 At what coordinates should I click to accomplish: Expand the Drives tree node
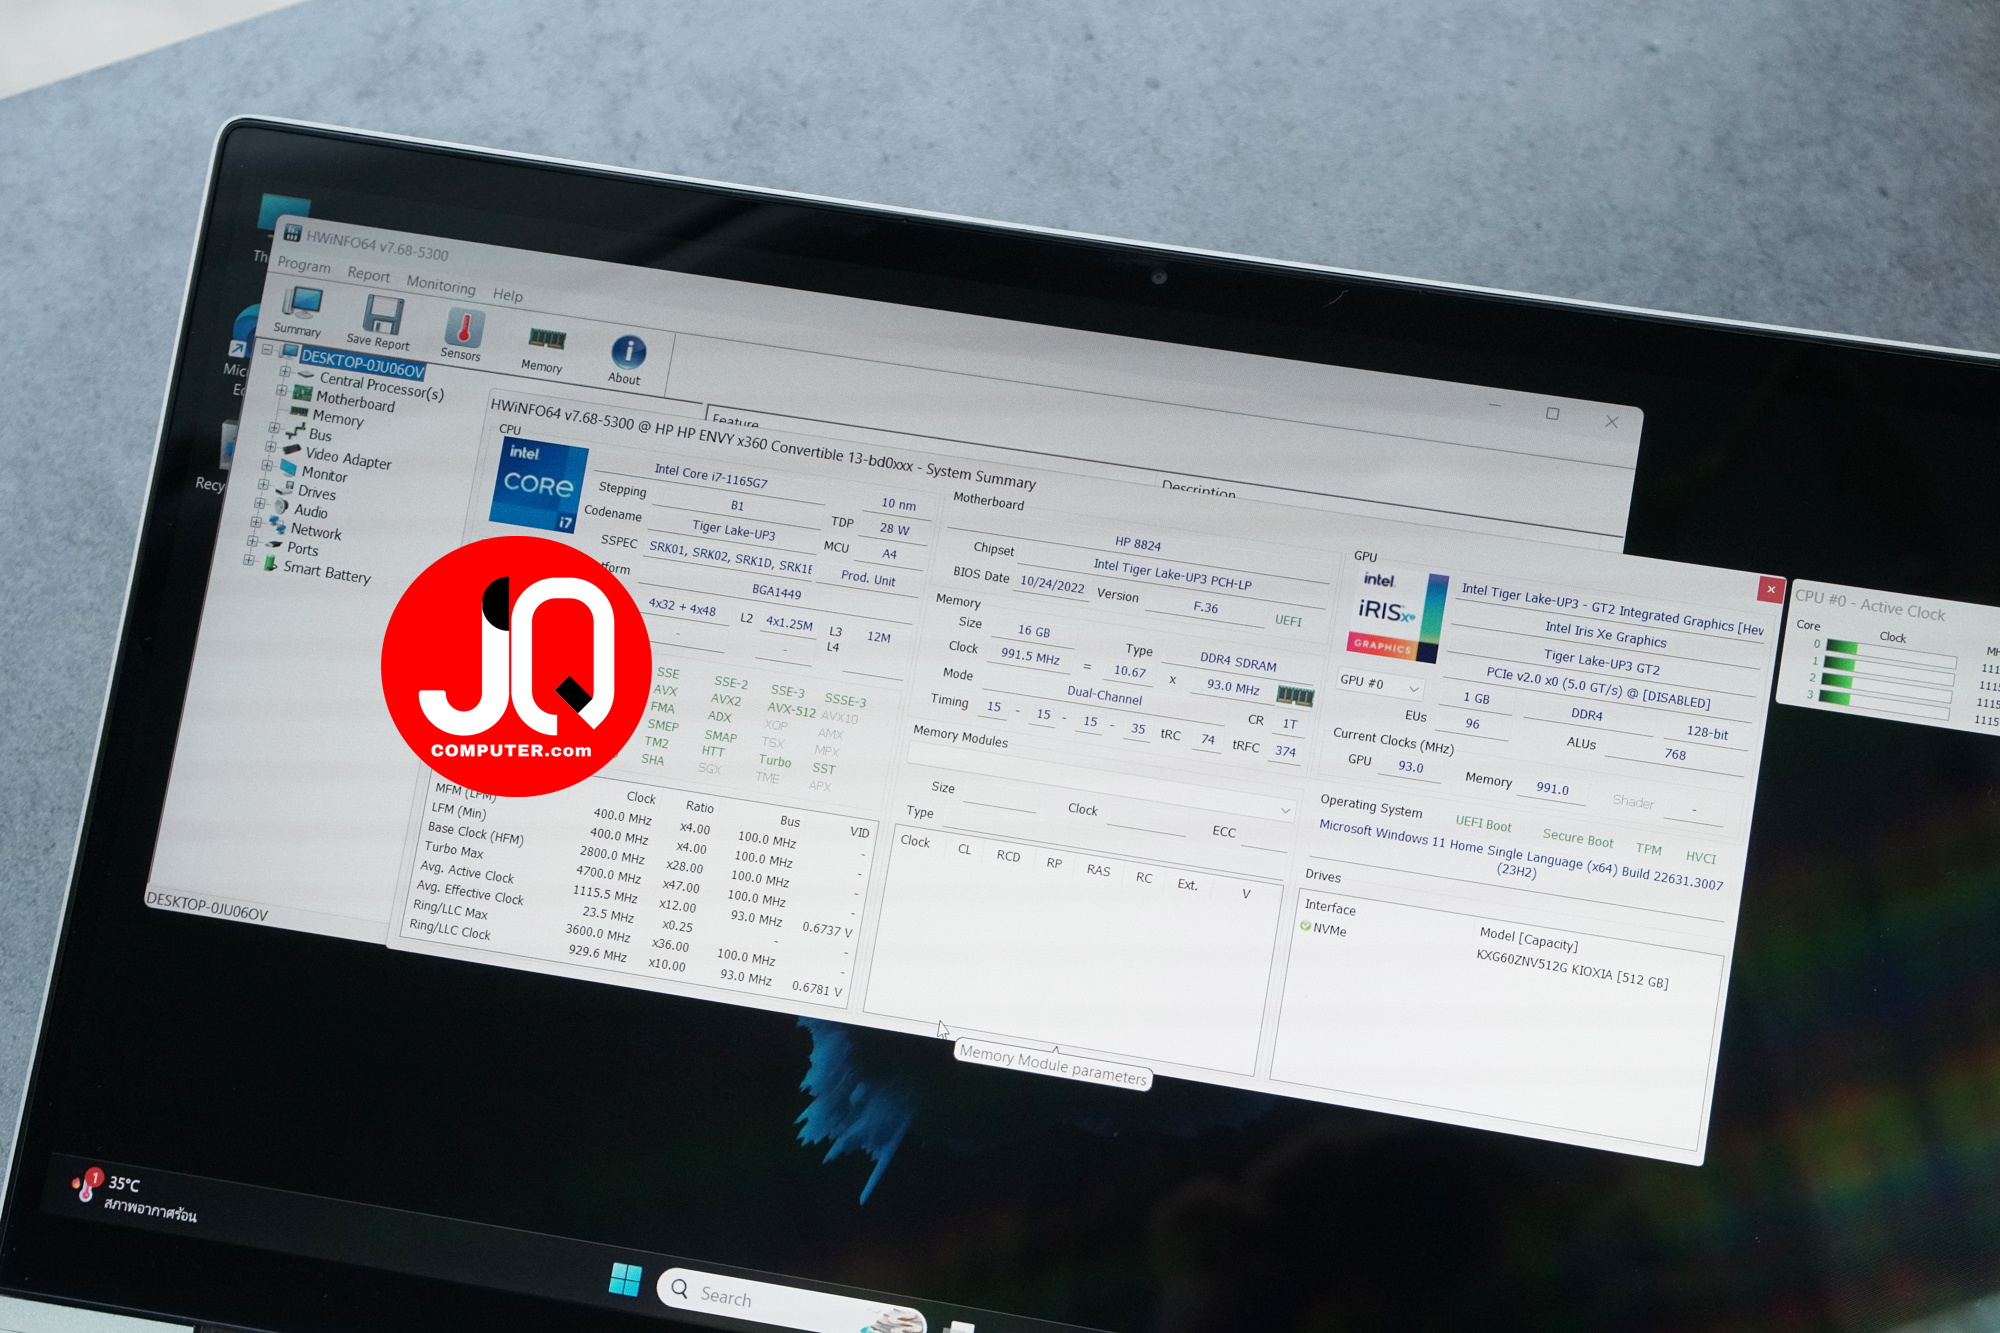click(263, 484)
